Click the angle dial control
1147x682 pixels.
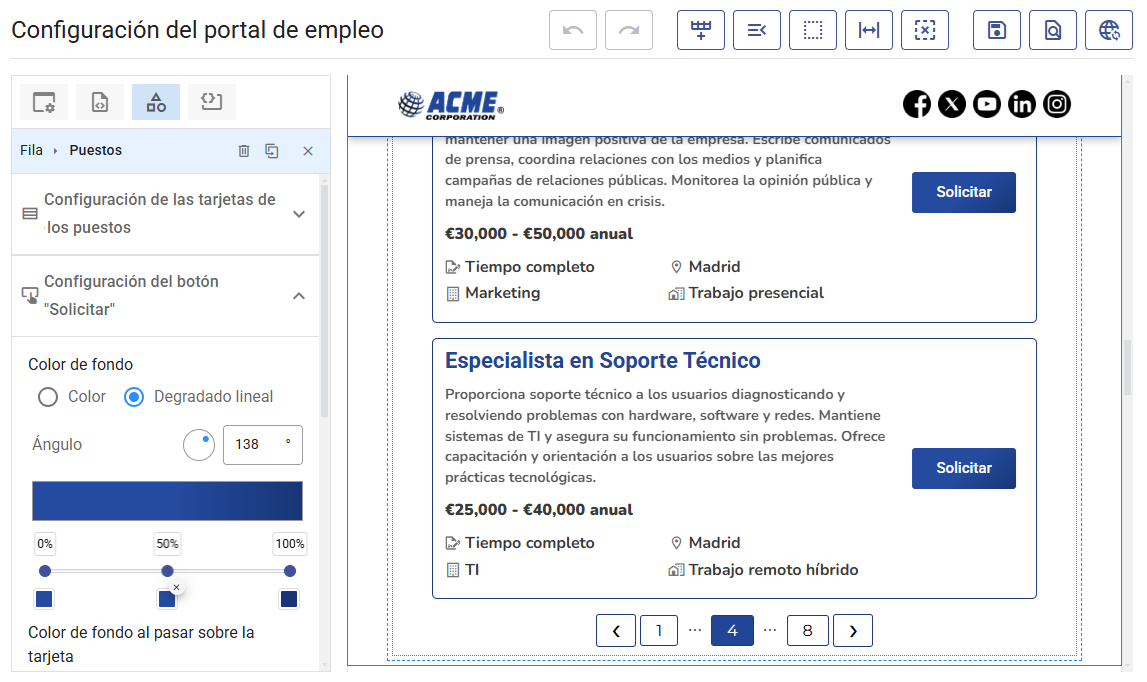(x=199, y=445)
